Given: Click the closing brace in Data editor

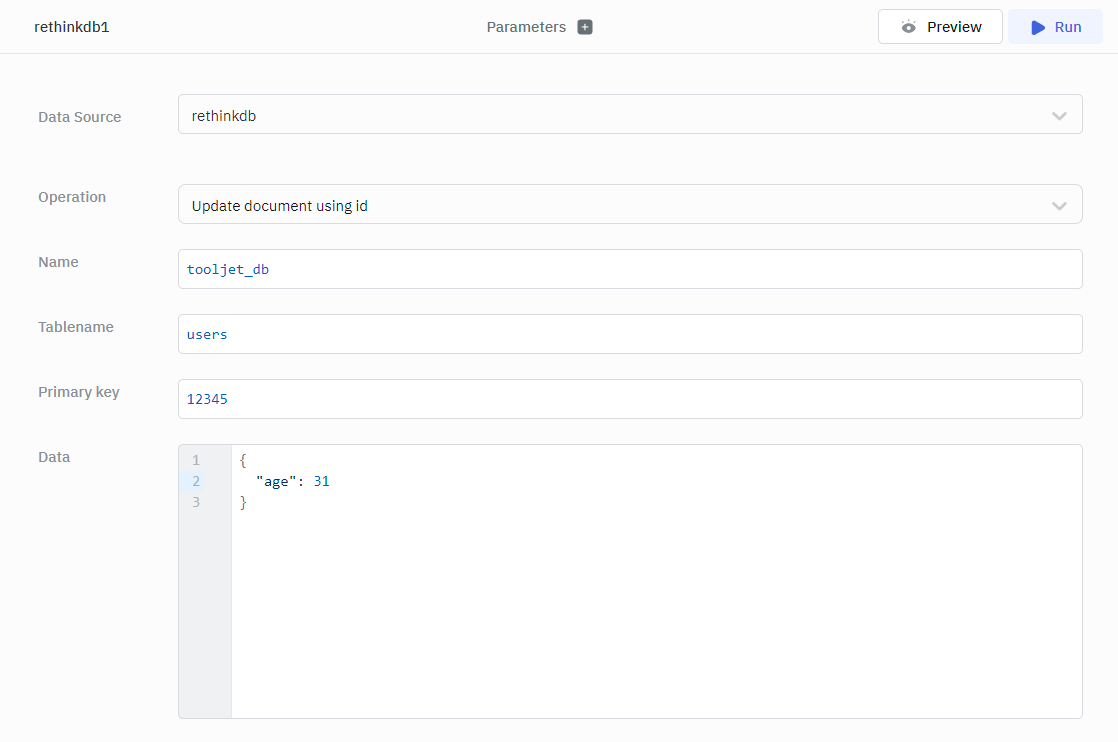Looking at the screenshot, I should pyautogui.click(x=243, y=502).
